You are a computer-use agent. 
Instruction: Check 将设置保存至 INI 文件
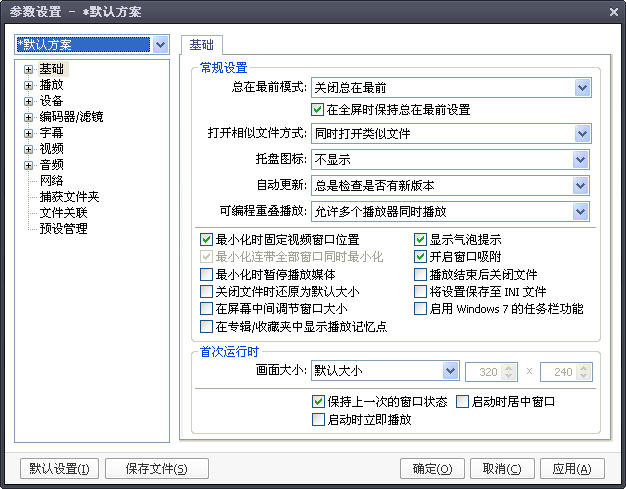[x=421, y=292]
